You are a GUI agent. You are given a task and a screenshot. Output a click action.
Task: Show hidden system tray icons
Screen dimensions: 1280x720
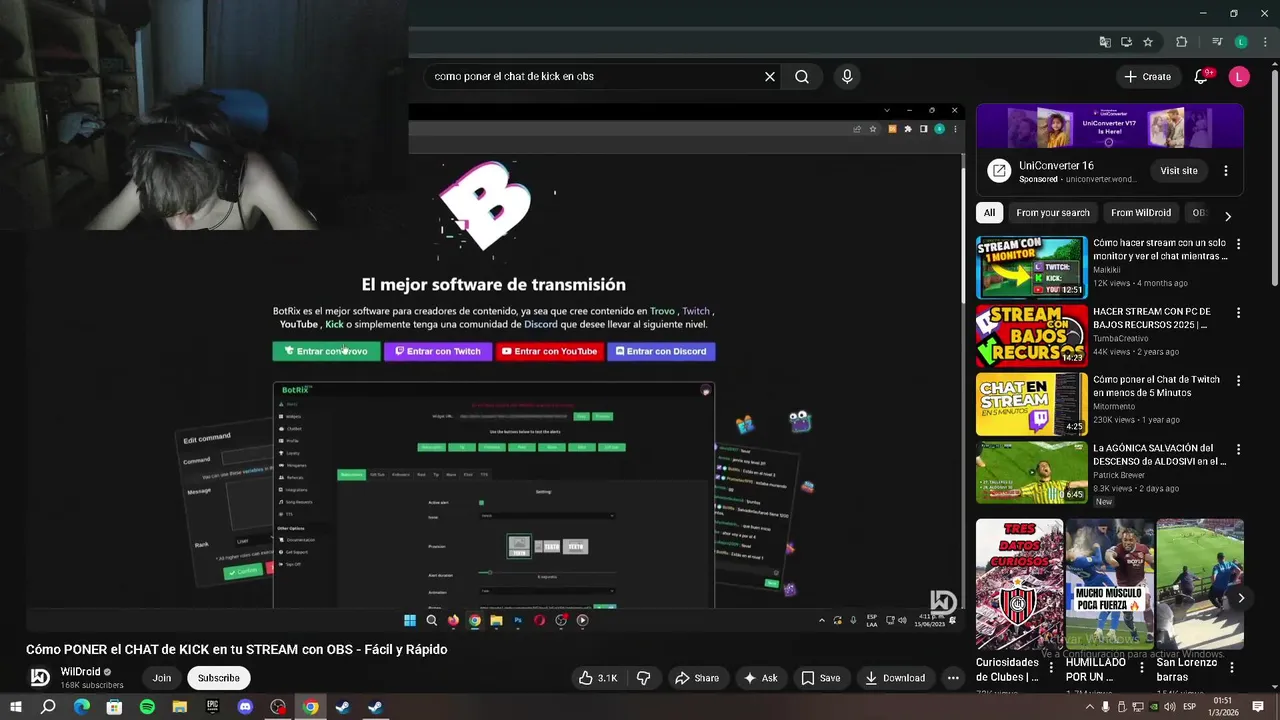pyautogui.click(x=1090, y=707)
